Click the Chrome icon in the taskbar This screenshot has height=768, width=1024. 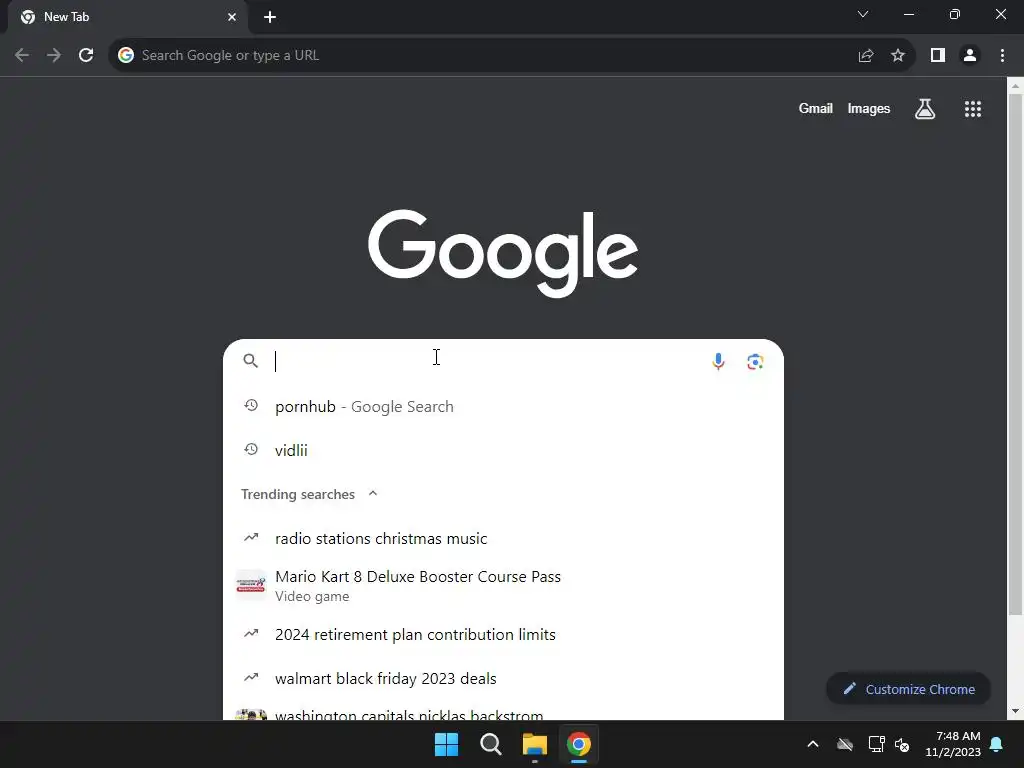579,744
